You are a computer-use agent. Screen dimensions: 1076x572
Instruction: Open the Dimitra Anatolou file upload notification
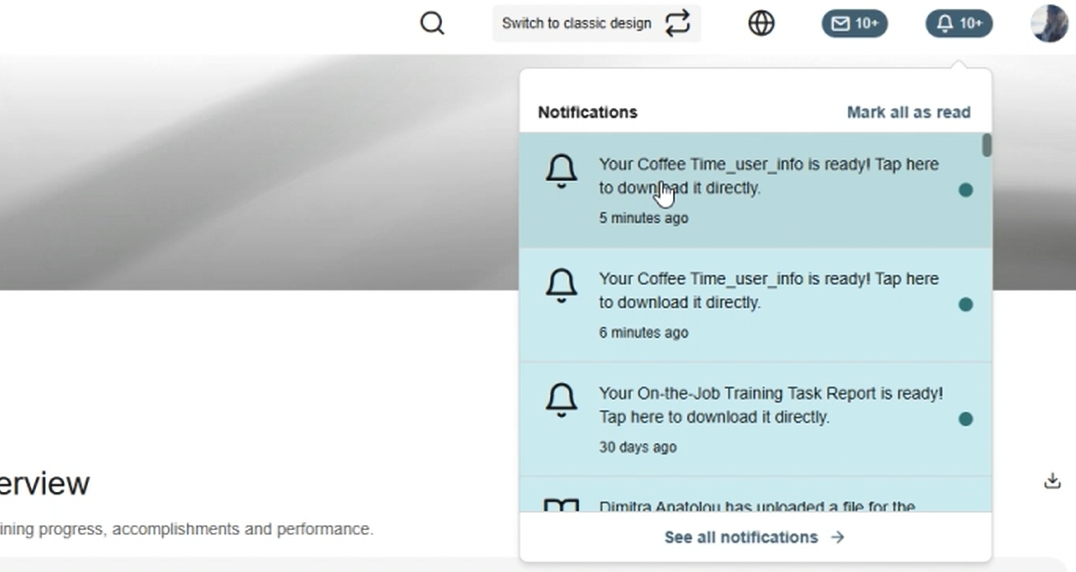point(756,502)
